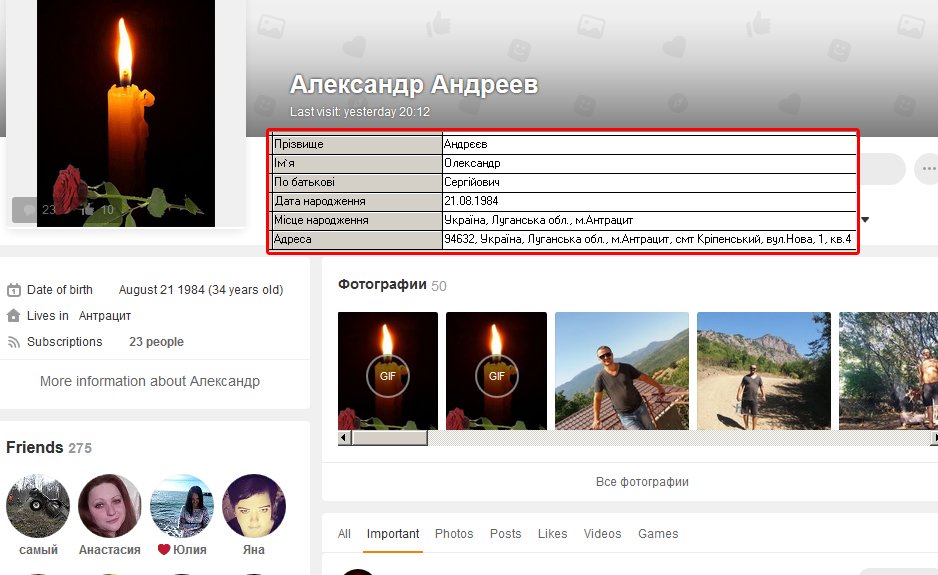The height and width of the screenshot is (575, 938).
Task: Switch to the Videos feed tab
Action: point(602,534)
